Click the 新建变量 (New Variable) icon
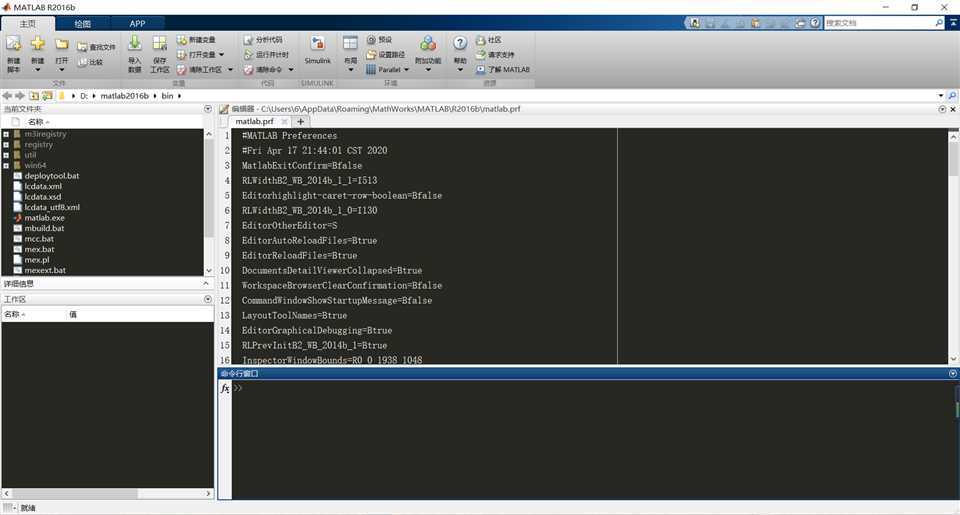This screenshot has width=960, height=515. [182, 40]
